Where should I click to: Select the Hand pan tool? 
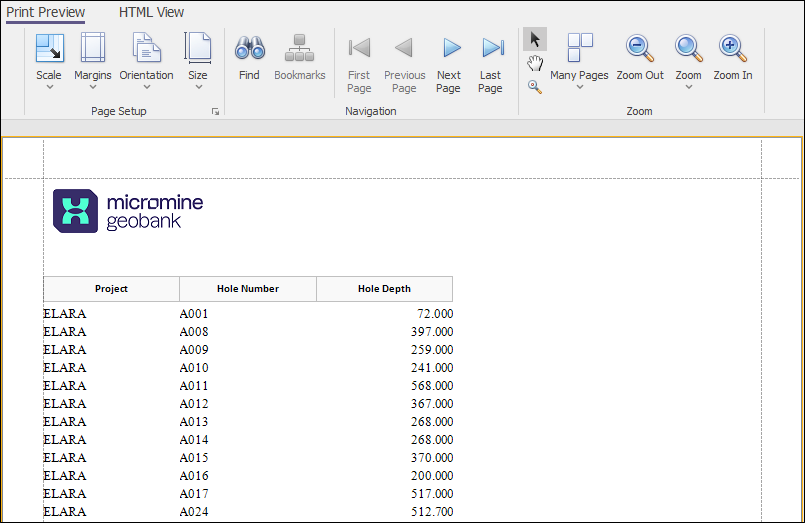point(535,64)
